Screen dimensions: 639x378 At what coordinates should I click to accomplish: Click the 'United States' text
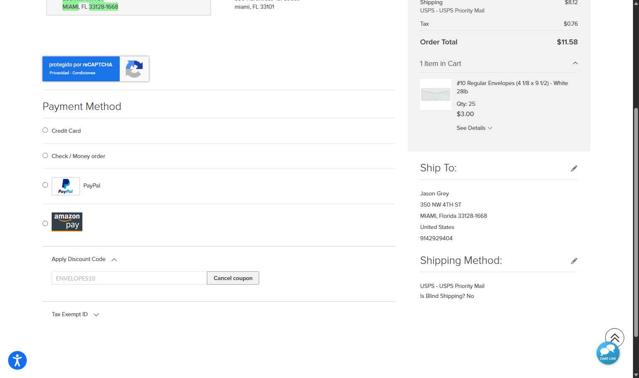tap(437, 227)
